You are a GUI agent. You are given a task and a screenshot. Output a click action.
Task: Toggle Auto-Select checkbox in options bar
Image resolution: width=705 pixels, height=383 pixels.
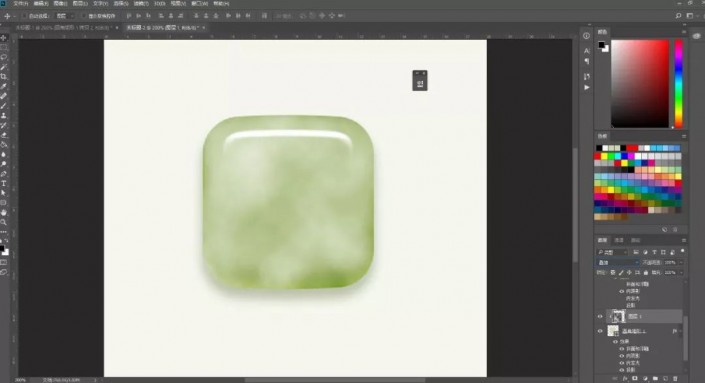[x=24, y=16]
